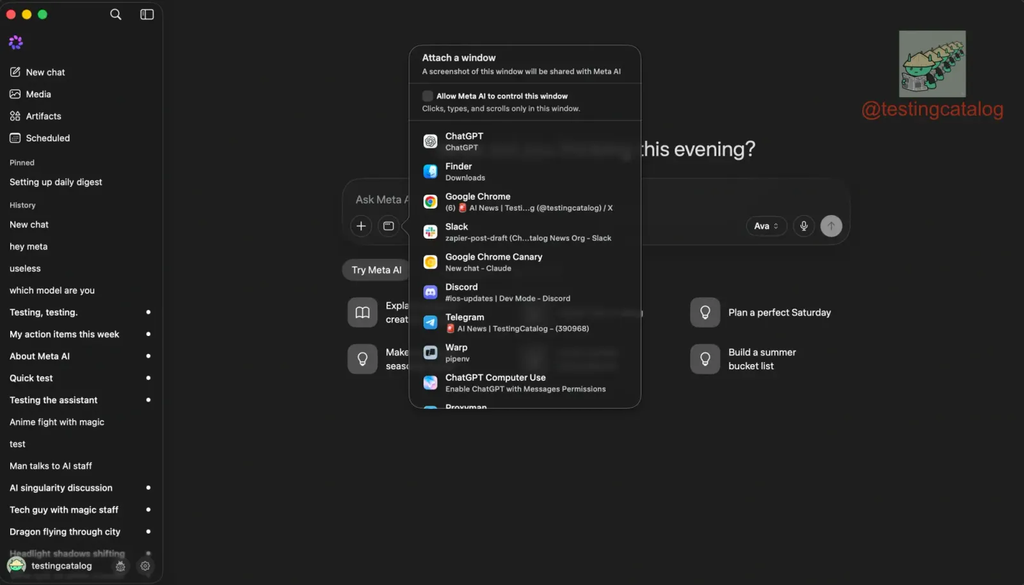The image size is (1024, 585).
Task: Open history chat 'useless'
Action: pos(25,268)
